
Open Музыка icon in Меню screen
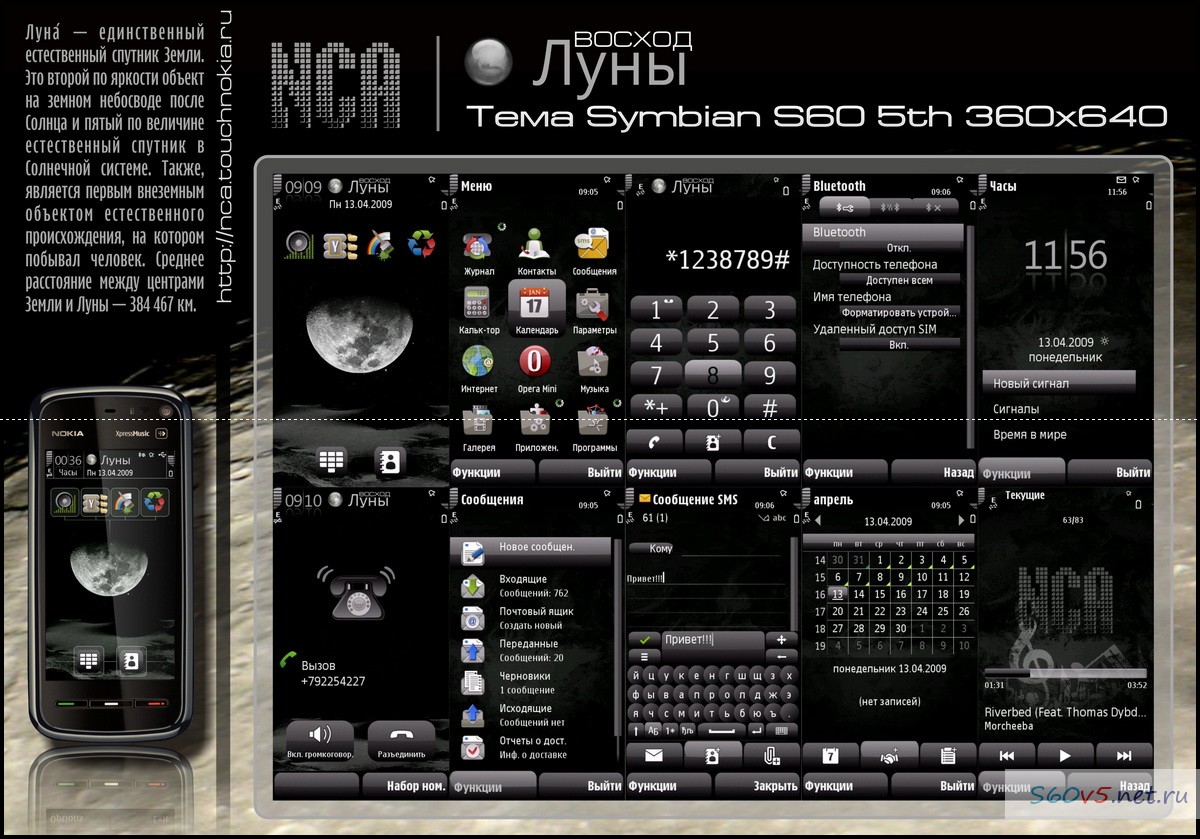[x=593, y=362]
